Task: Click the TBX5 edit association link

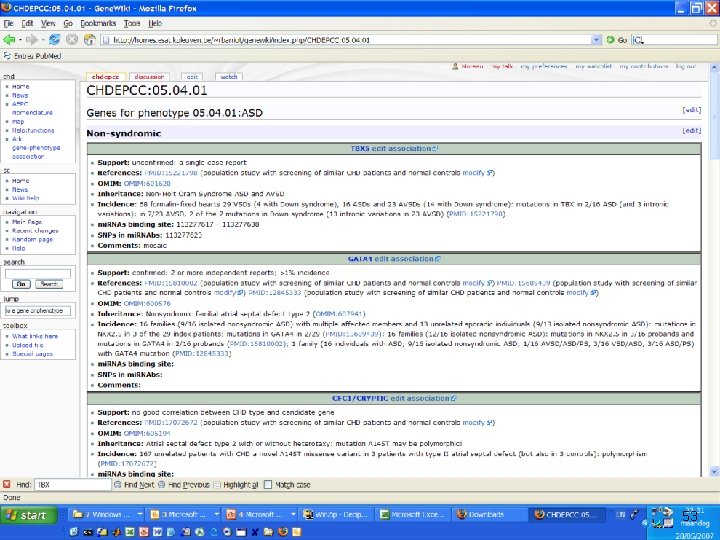Action: point(390,148)
